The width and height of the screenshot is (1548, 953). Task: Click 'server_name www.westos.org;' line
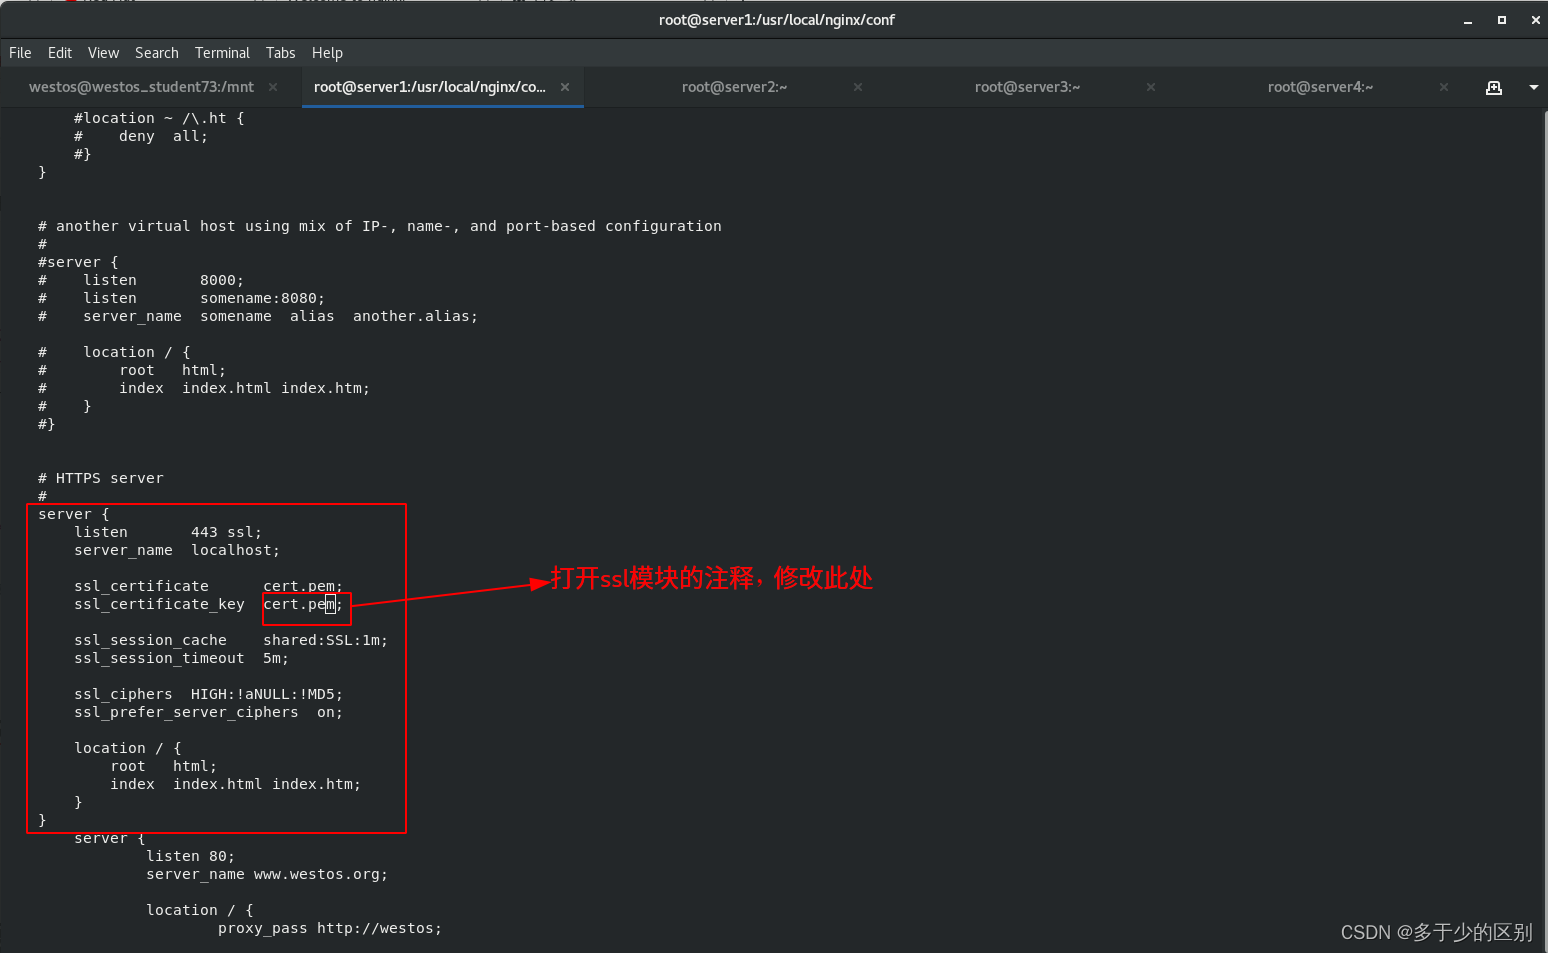[x=267, y=874]
